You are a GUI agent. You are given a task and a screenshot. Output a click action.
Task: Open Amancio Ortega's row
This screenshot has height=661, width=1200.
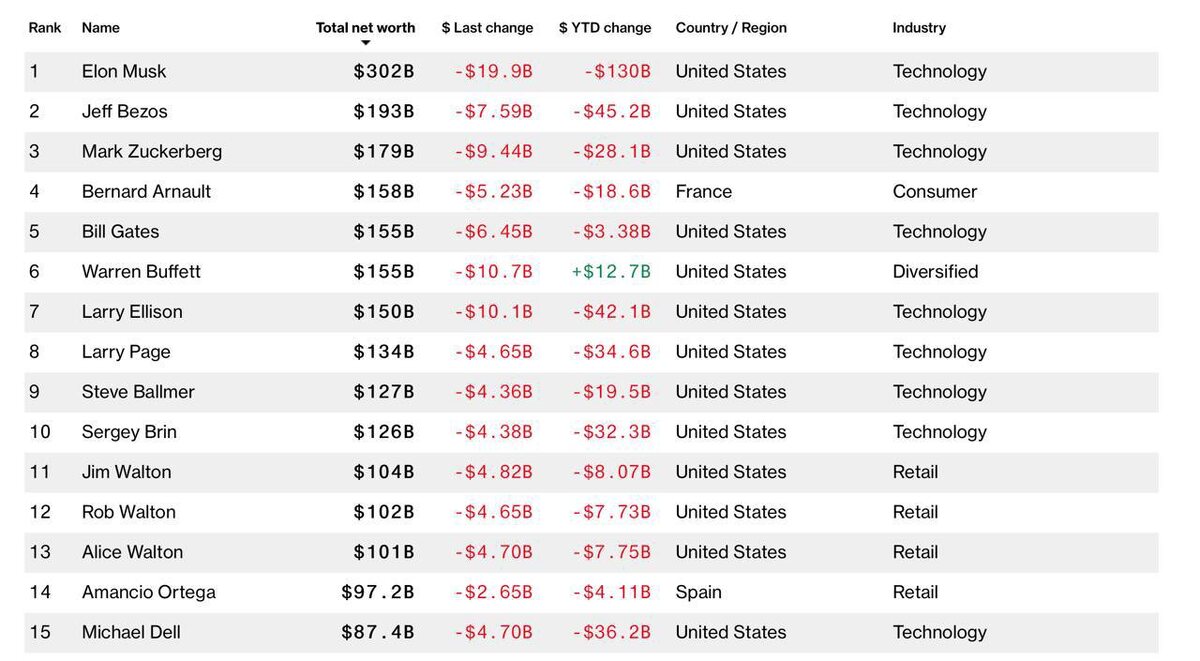[x=591, y=592]
